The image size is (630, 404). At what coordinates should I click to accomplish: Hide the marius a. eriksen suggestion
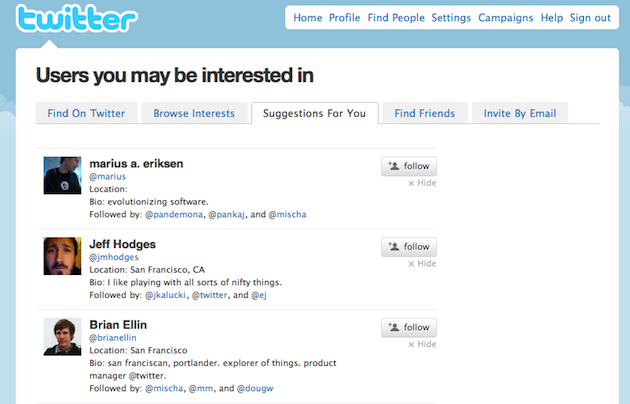[422, 183]
